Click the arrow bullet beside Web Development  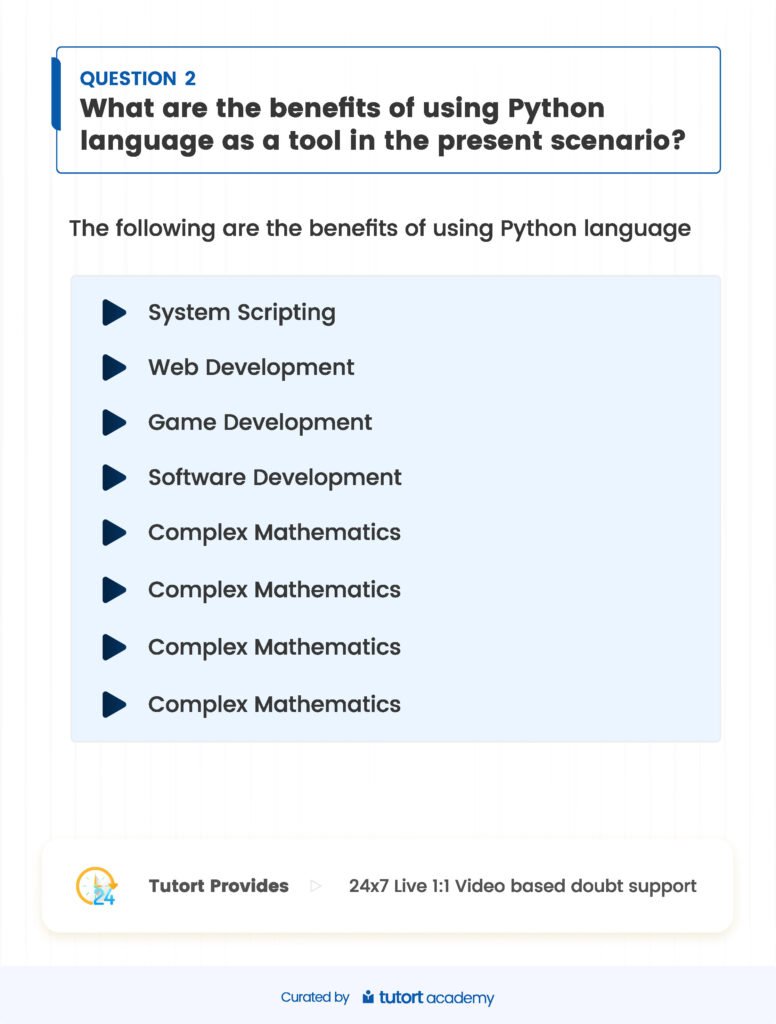[x=114, y=367]
